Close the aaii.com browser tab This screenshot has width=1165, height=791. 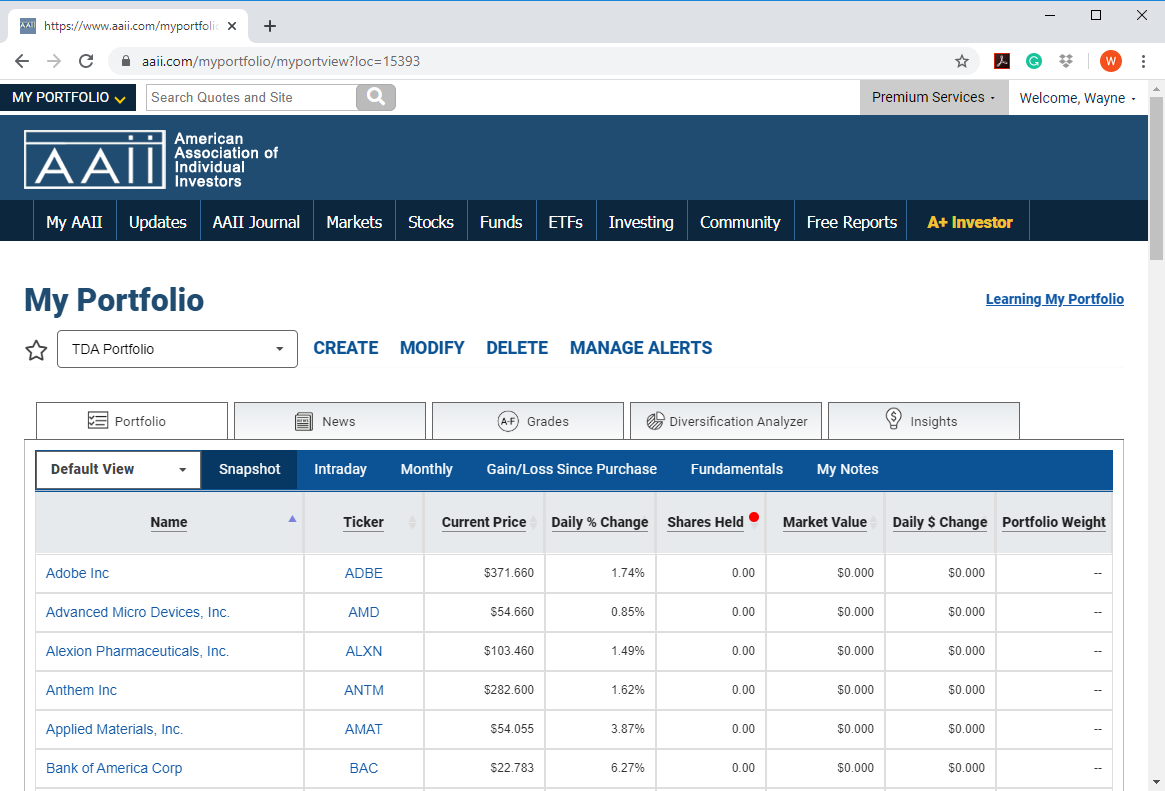coord(232,26)
